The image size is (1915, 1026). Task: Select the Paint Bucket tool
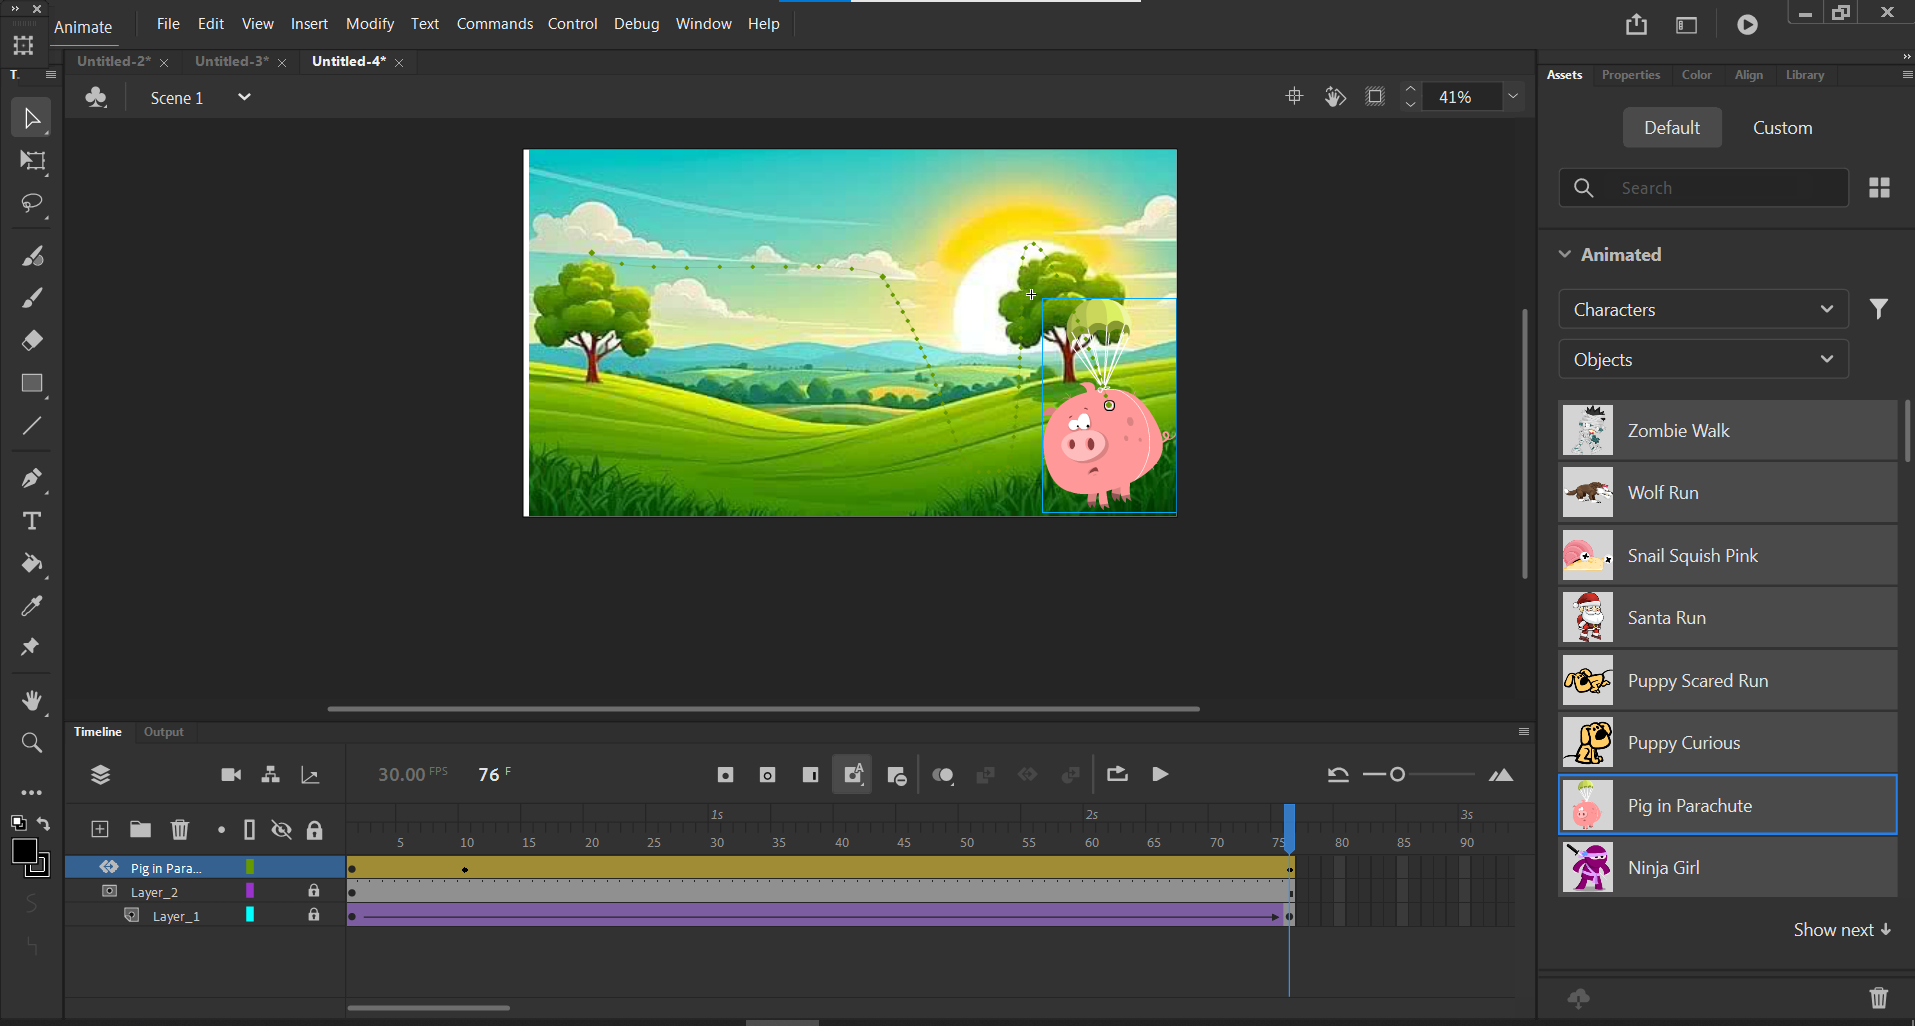coord(32,564)
